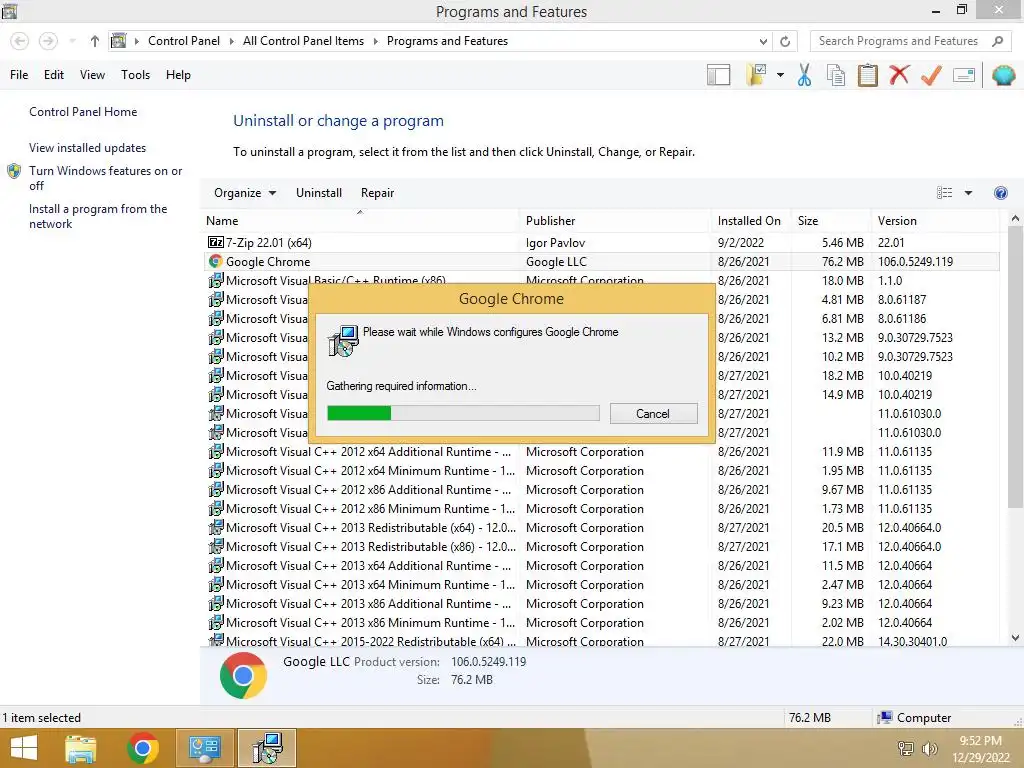Select Microsoft Visual C++ 2012 x64 Additional Runtime
1024x768 pixels.
tap(601, 452)
